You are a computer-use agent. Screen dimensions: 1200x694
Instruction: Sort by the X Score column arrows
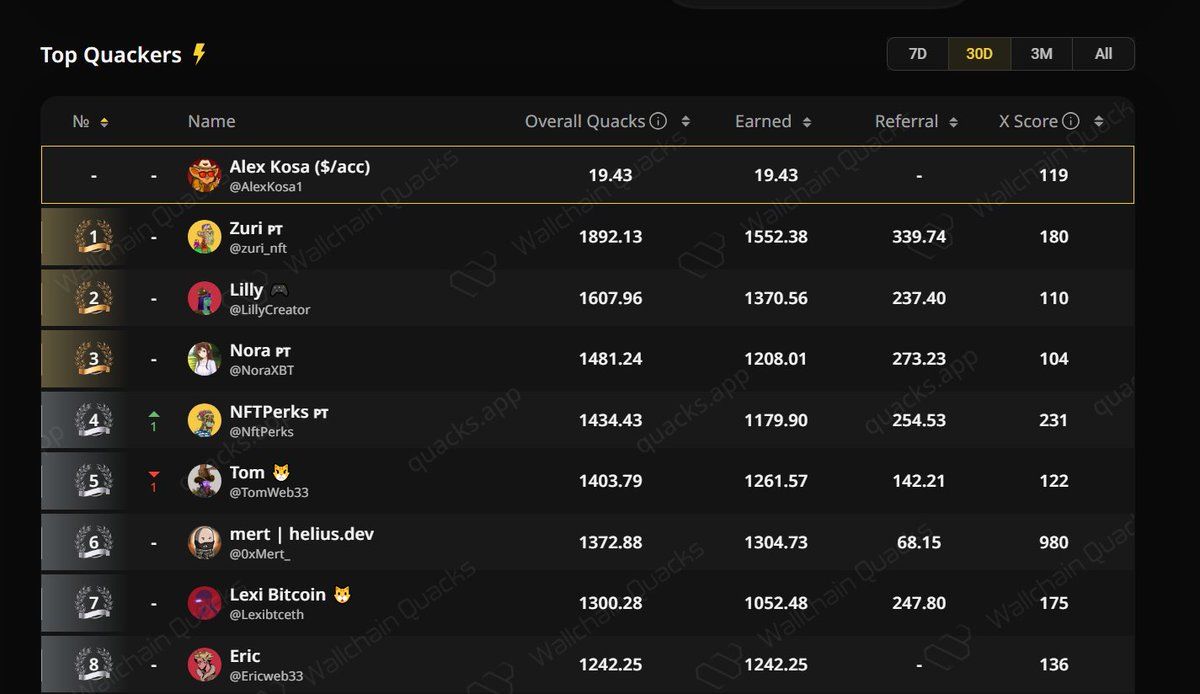click(x=1099, y=122)
